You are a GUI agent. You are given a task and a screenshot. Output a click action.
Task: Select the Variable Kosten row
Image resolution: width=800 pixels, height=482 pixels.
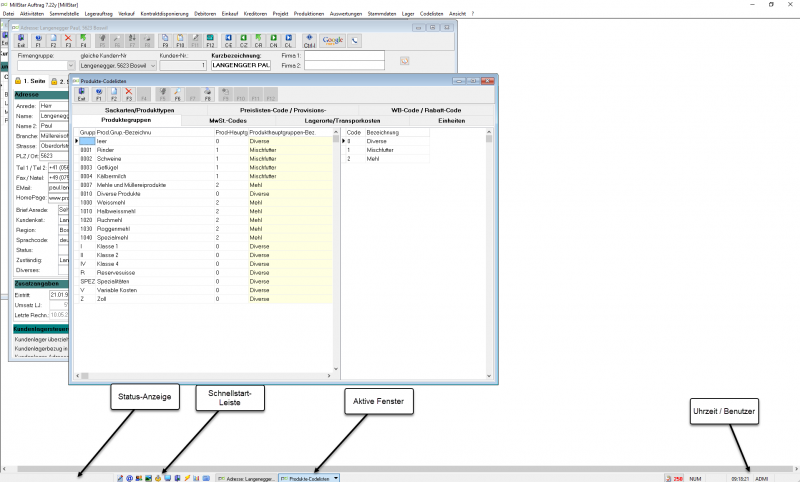pyautogui.click(x=204, y=290)
